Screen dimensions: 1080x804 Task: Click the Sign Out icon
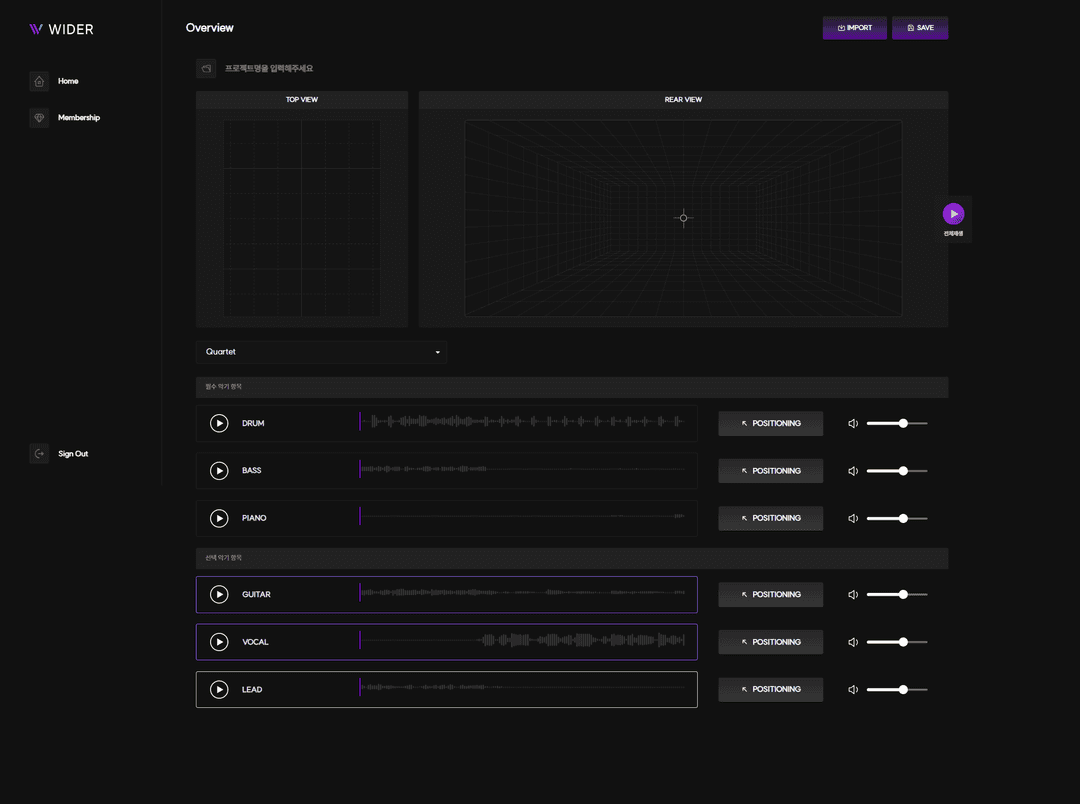pyautogui.click(x=39, y=454)
